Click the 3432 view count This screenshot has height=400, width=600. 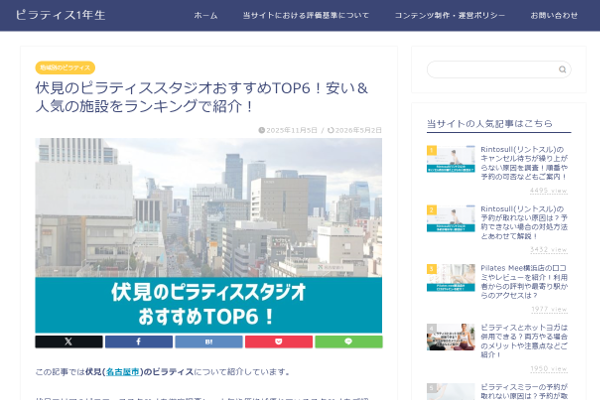[548, 250]
